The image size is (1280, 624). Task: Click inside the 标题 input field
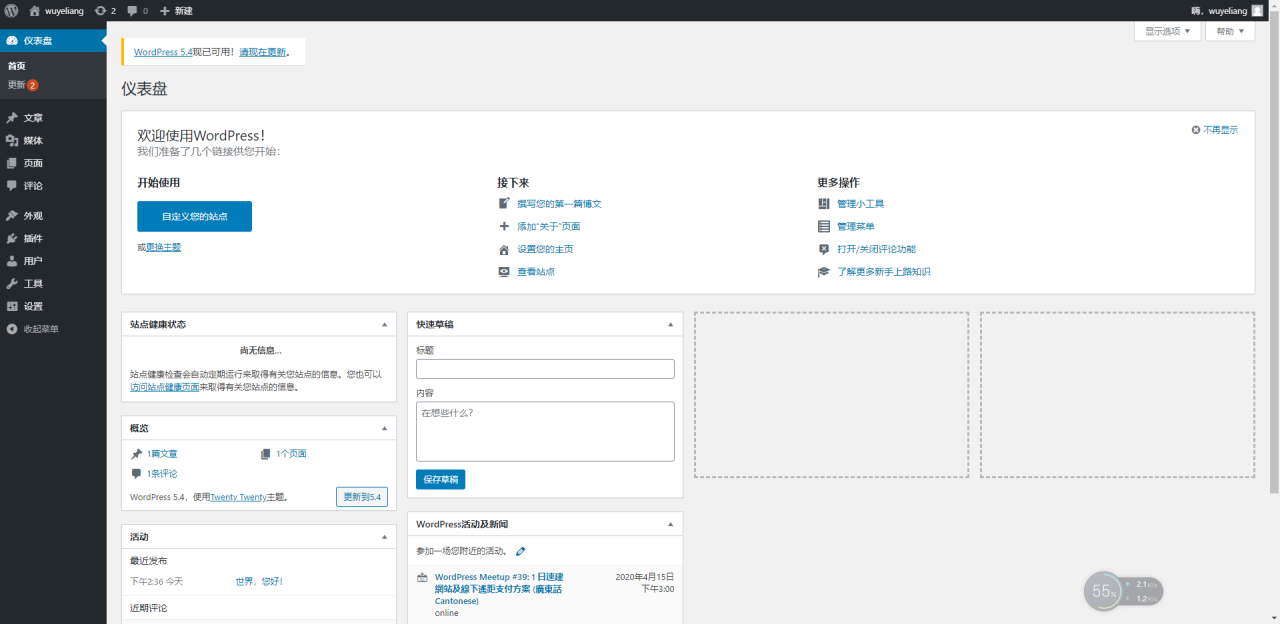pos(545,368)
